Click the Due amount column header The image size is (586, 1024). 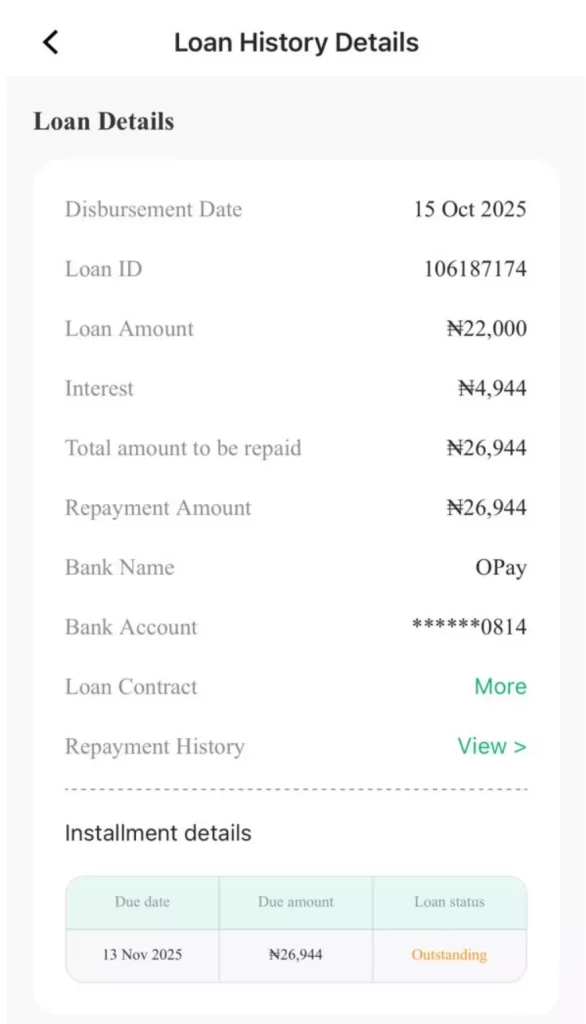point(296,901)
